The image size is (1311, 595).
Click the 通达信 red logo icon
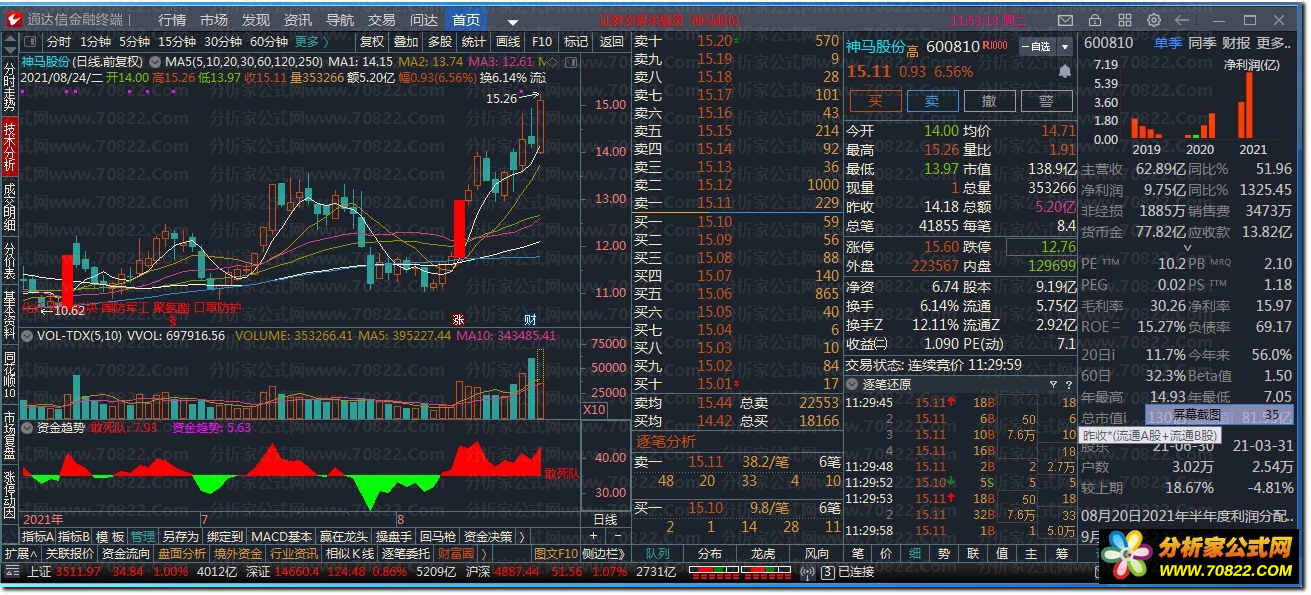12,20
